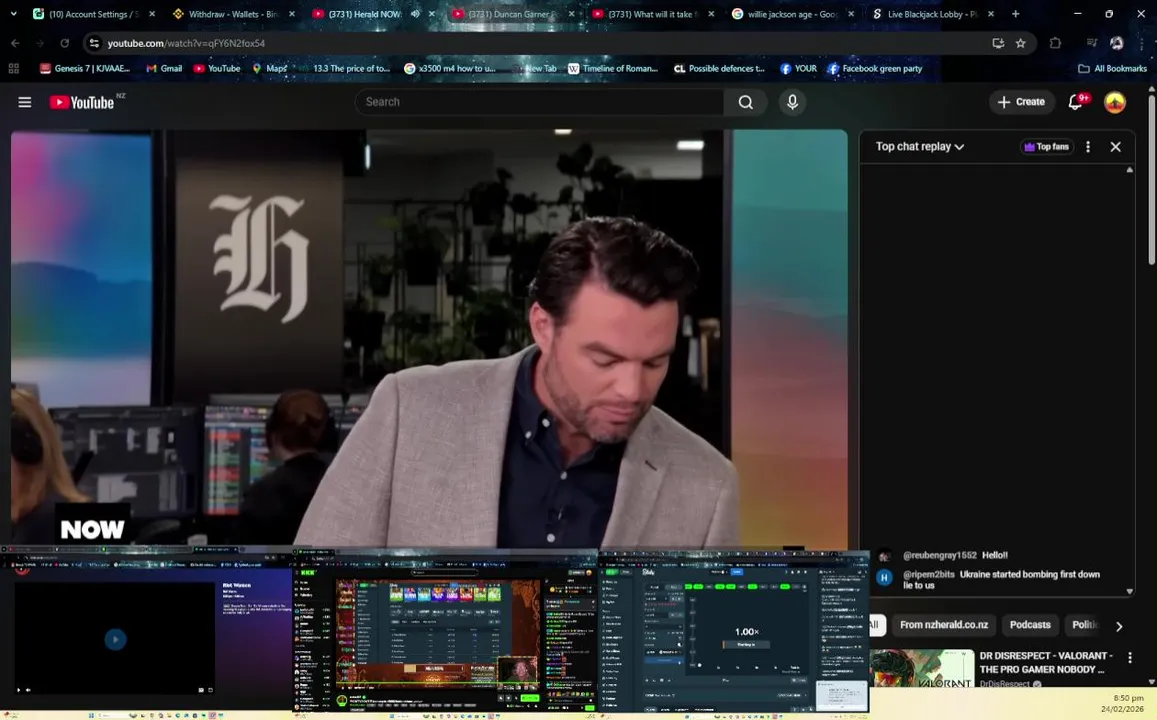Show more topic chips with right arrow

pyautogui.click(x=1119, y=626)
